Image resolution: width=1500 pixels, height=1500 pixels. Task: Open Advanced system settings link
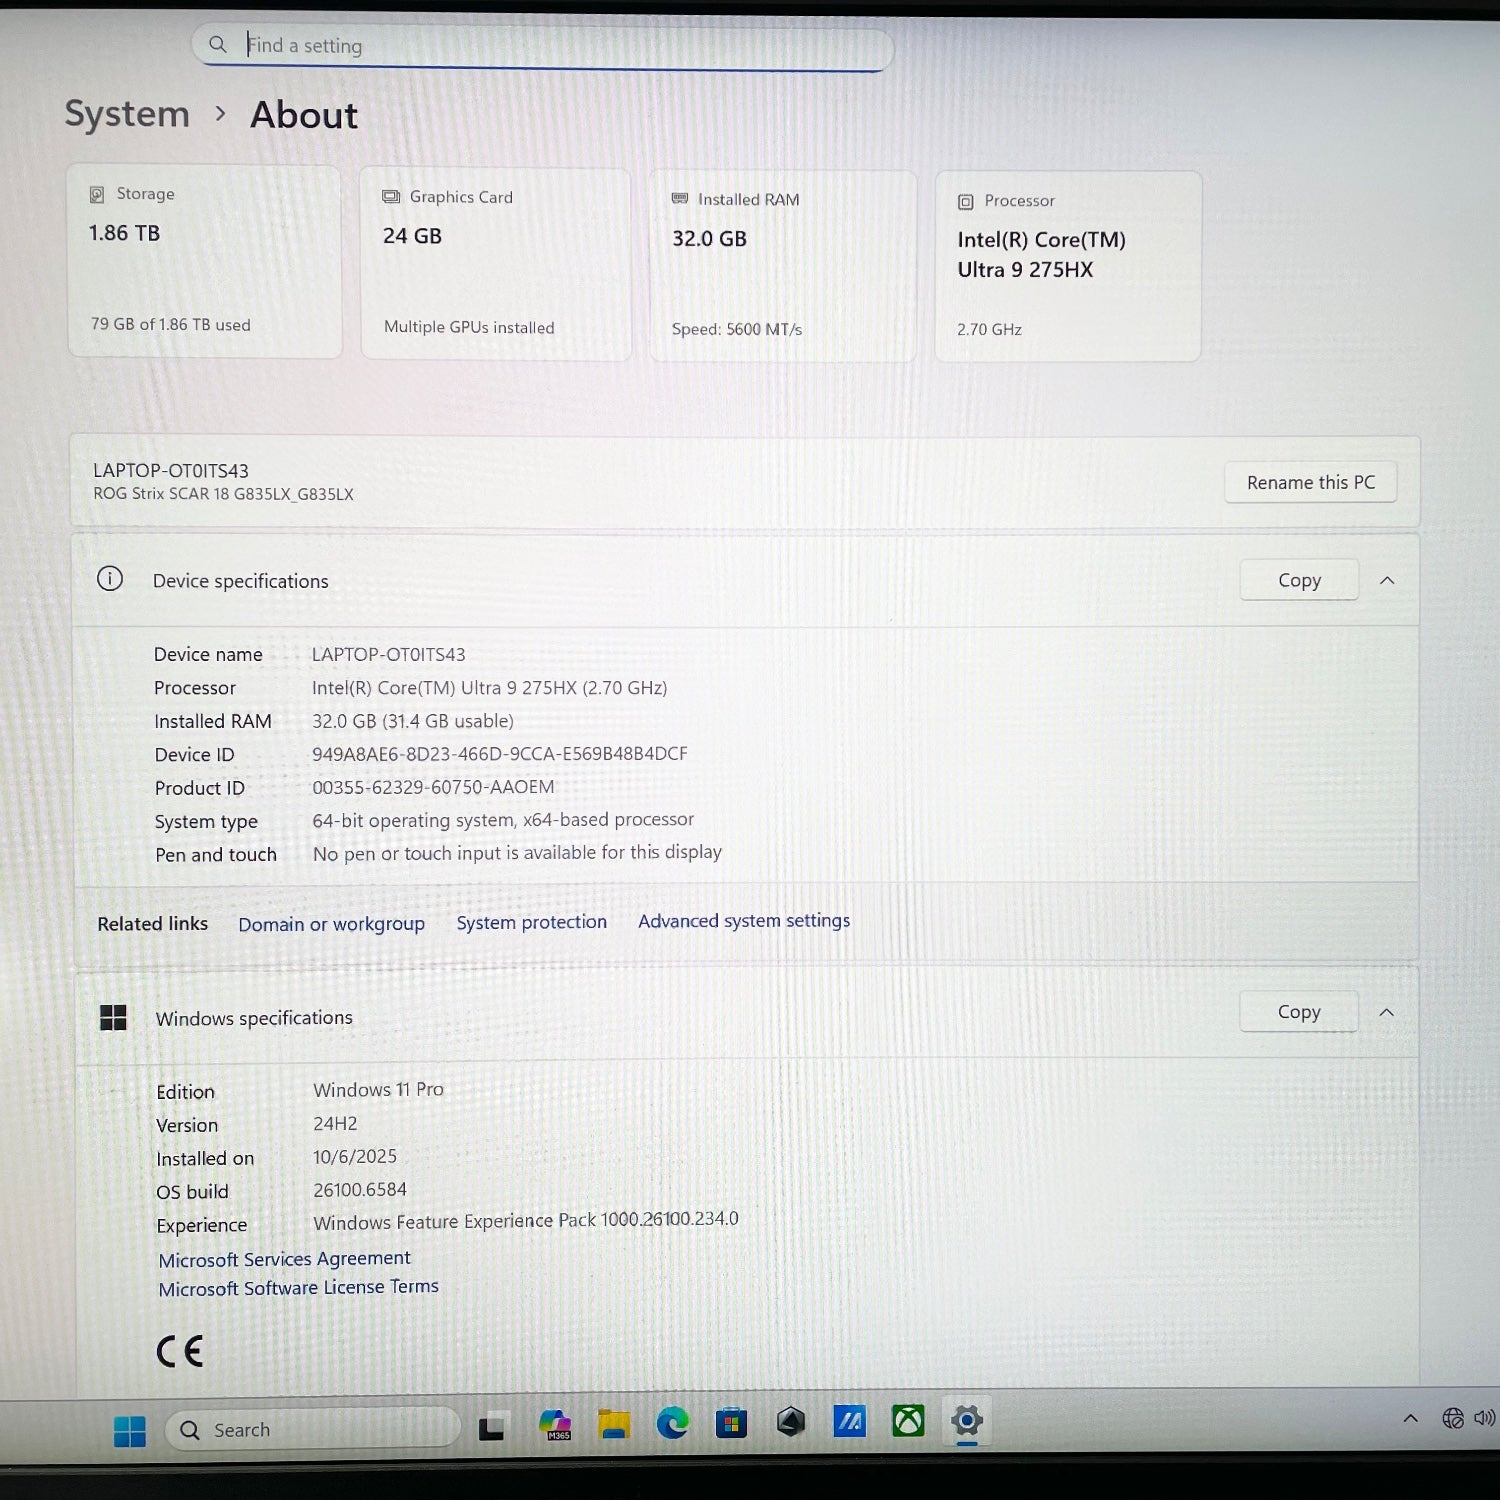click(744, 921)
